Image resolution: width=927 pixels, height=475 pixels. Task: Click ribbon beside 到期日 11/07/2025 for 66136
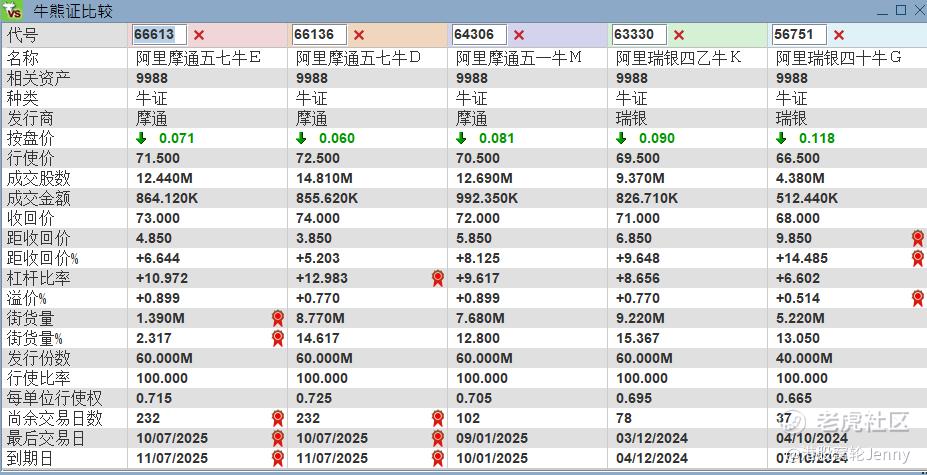point(437,458)
